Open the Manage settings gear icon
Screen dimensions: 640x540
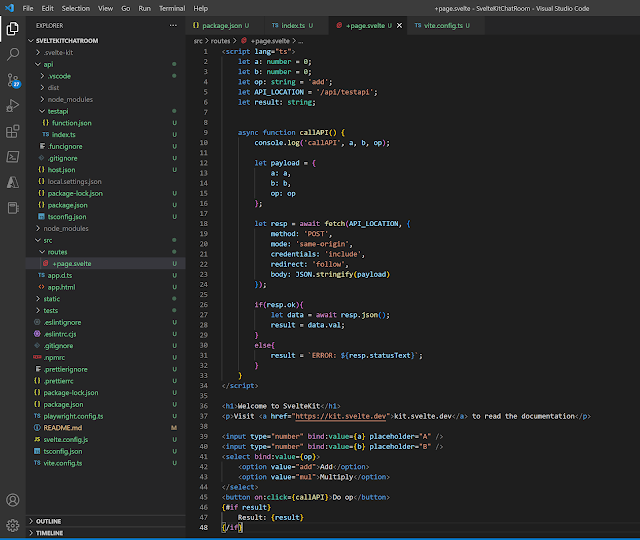(x=13, y=525)
